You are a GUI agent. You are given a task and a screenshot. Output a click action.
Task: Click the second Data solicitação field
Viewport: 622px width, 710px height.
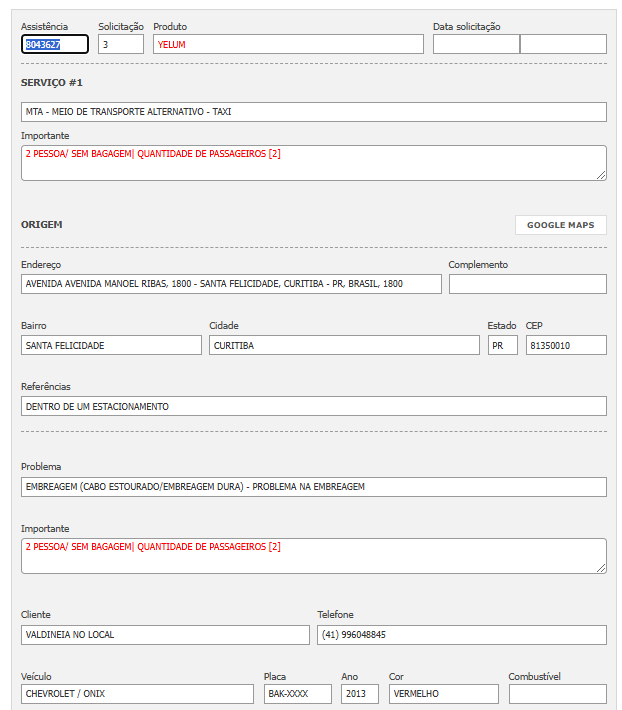tap(563, 44)
